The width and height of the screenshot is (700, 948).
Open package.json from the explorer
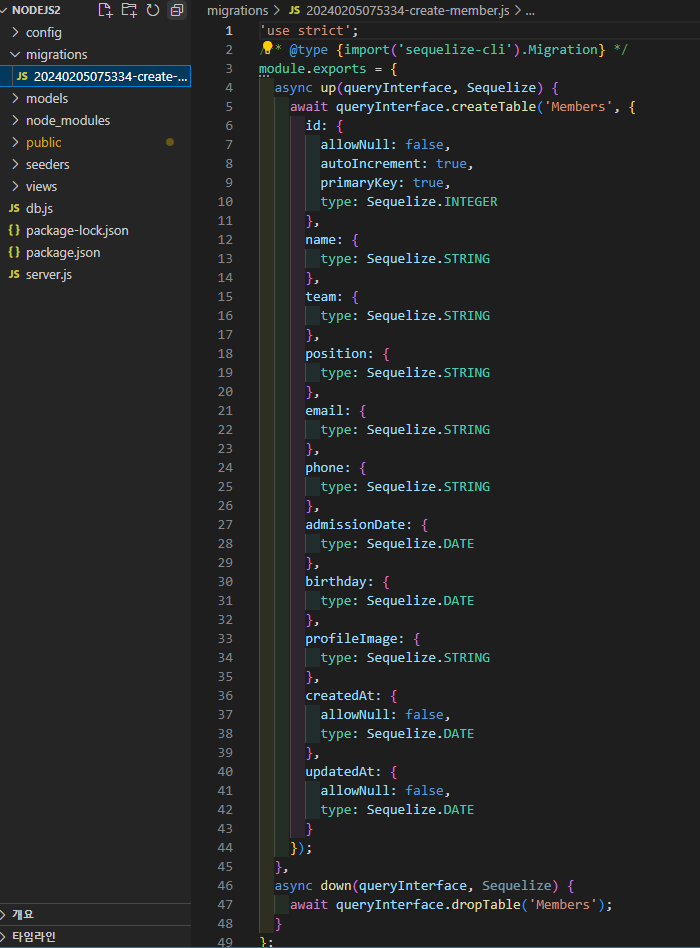click(x=63, y=252)
